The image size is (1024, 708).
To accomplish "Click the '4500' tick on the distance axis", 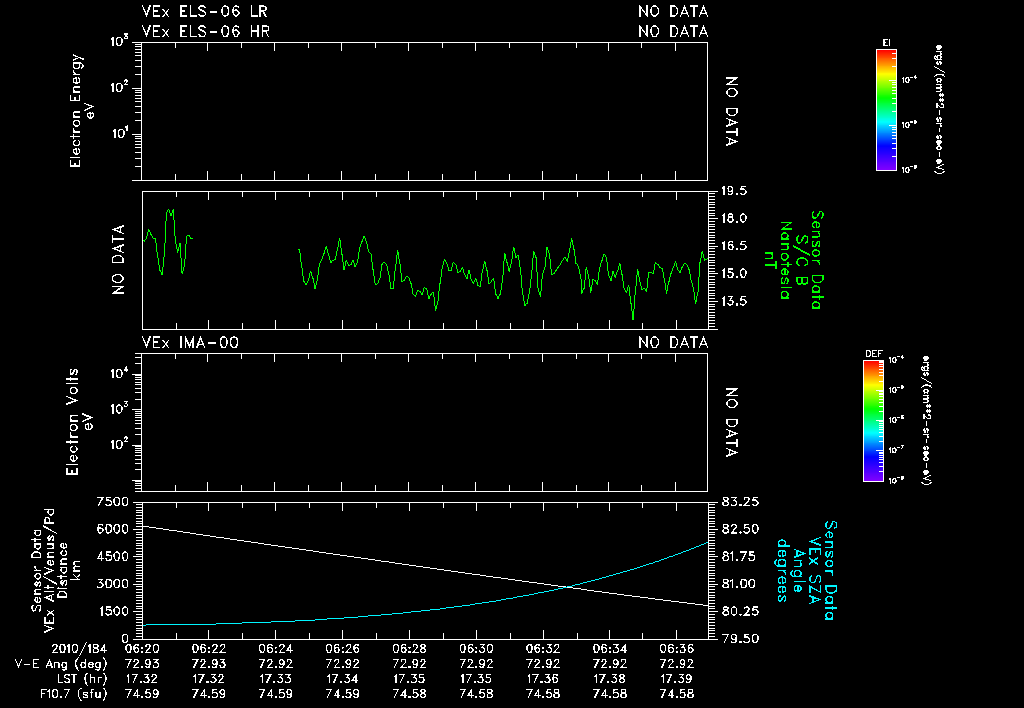I will (112, 556).
